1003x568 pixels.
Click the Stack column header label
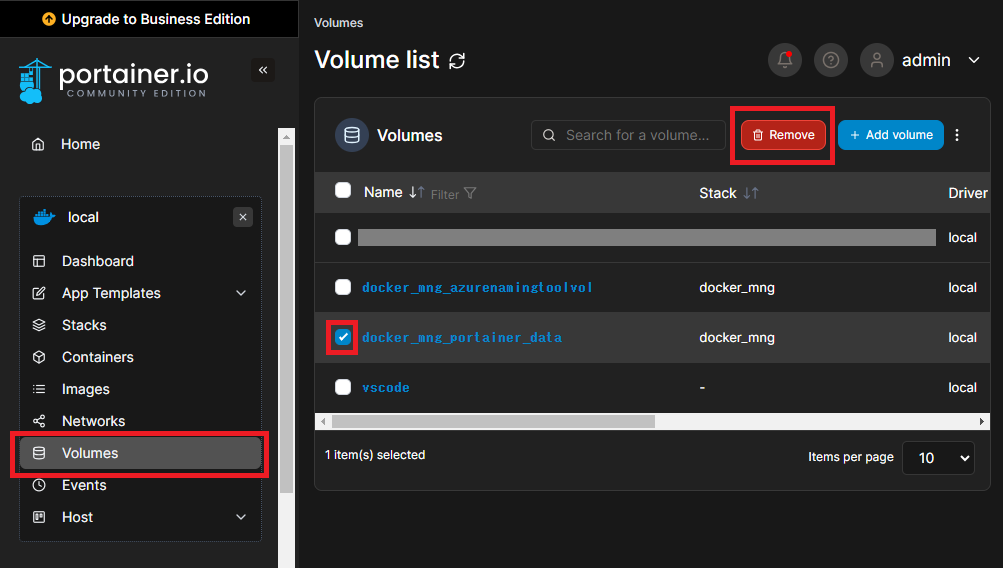(x=718, y=193)
